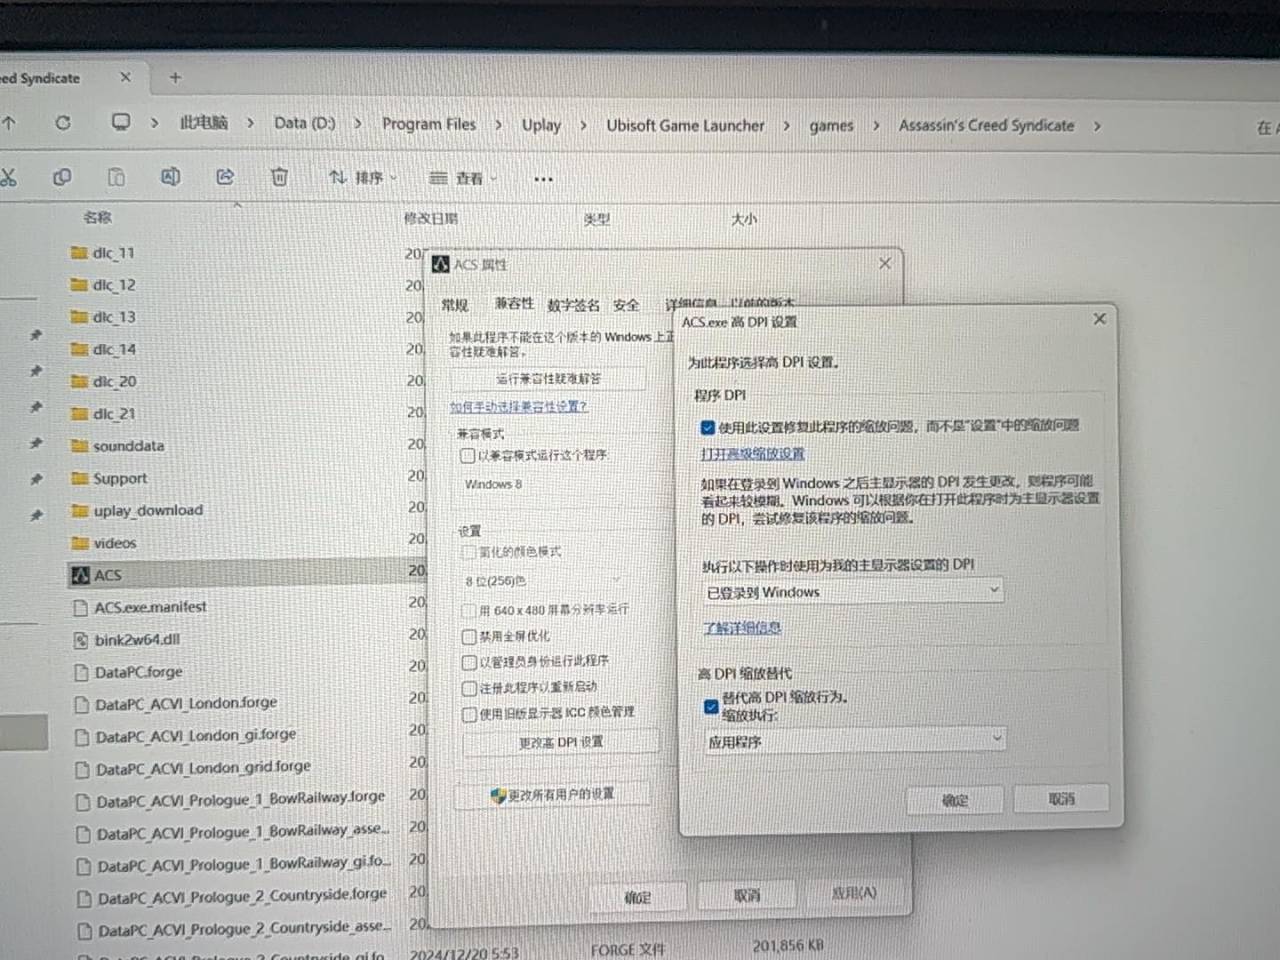
Task: Click the 此电脑 breadcrumb
Action: click(x=204, y=123)
